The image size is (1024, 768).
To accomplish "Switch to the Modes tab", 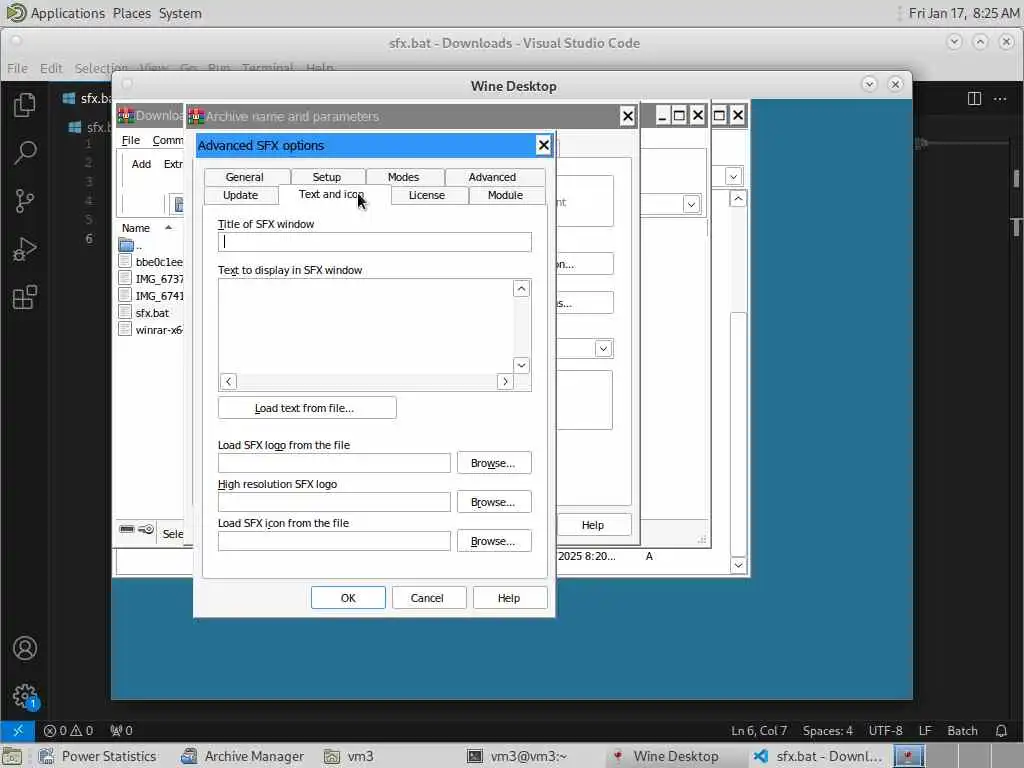I will [x=403, y=177].
